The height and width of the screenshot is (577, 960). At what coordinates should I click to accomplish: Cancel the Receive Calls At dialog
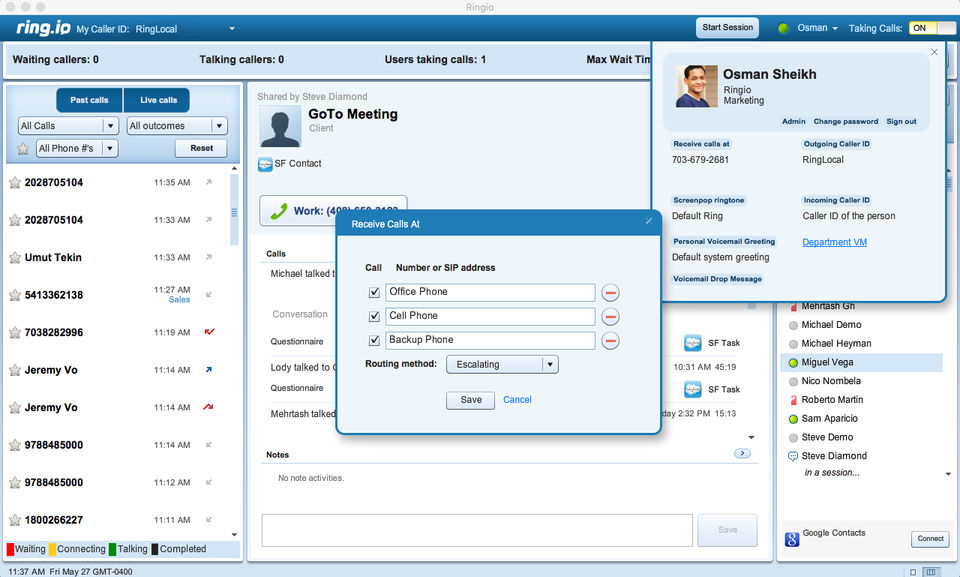pyautogui.click(x=517, y=400)
